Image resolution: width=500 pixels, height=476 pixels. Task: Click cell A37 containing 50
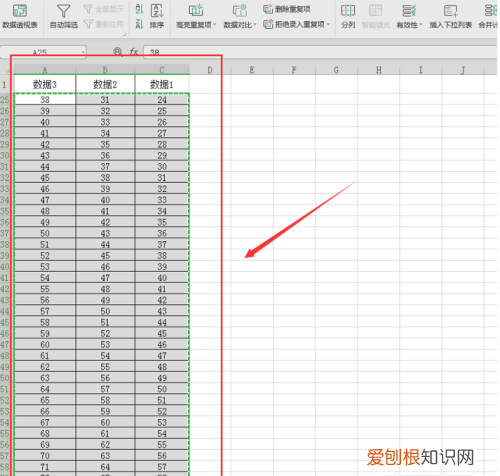pyautogui.click(x=45, y=233)
